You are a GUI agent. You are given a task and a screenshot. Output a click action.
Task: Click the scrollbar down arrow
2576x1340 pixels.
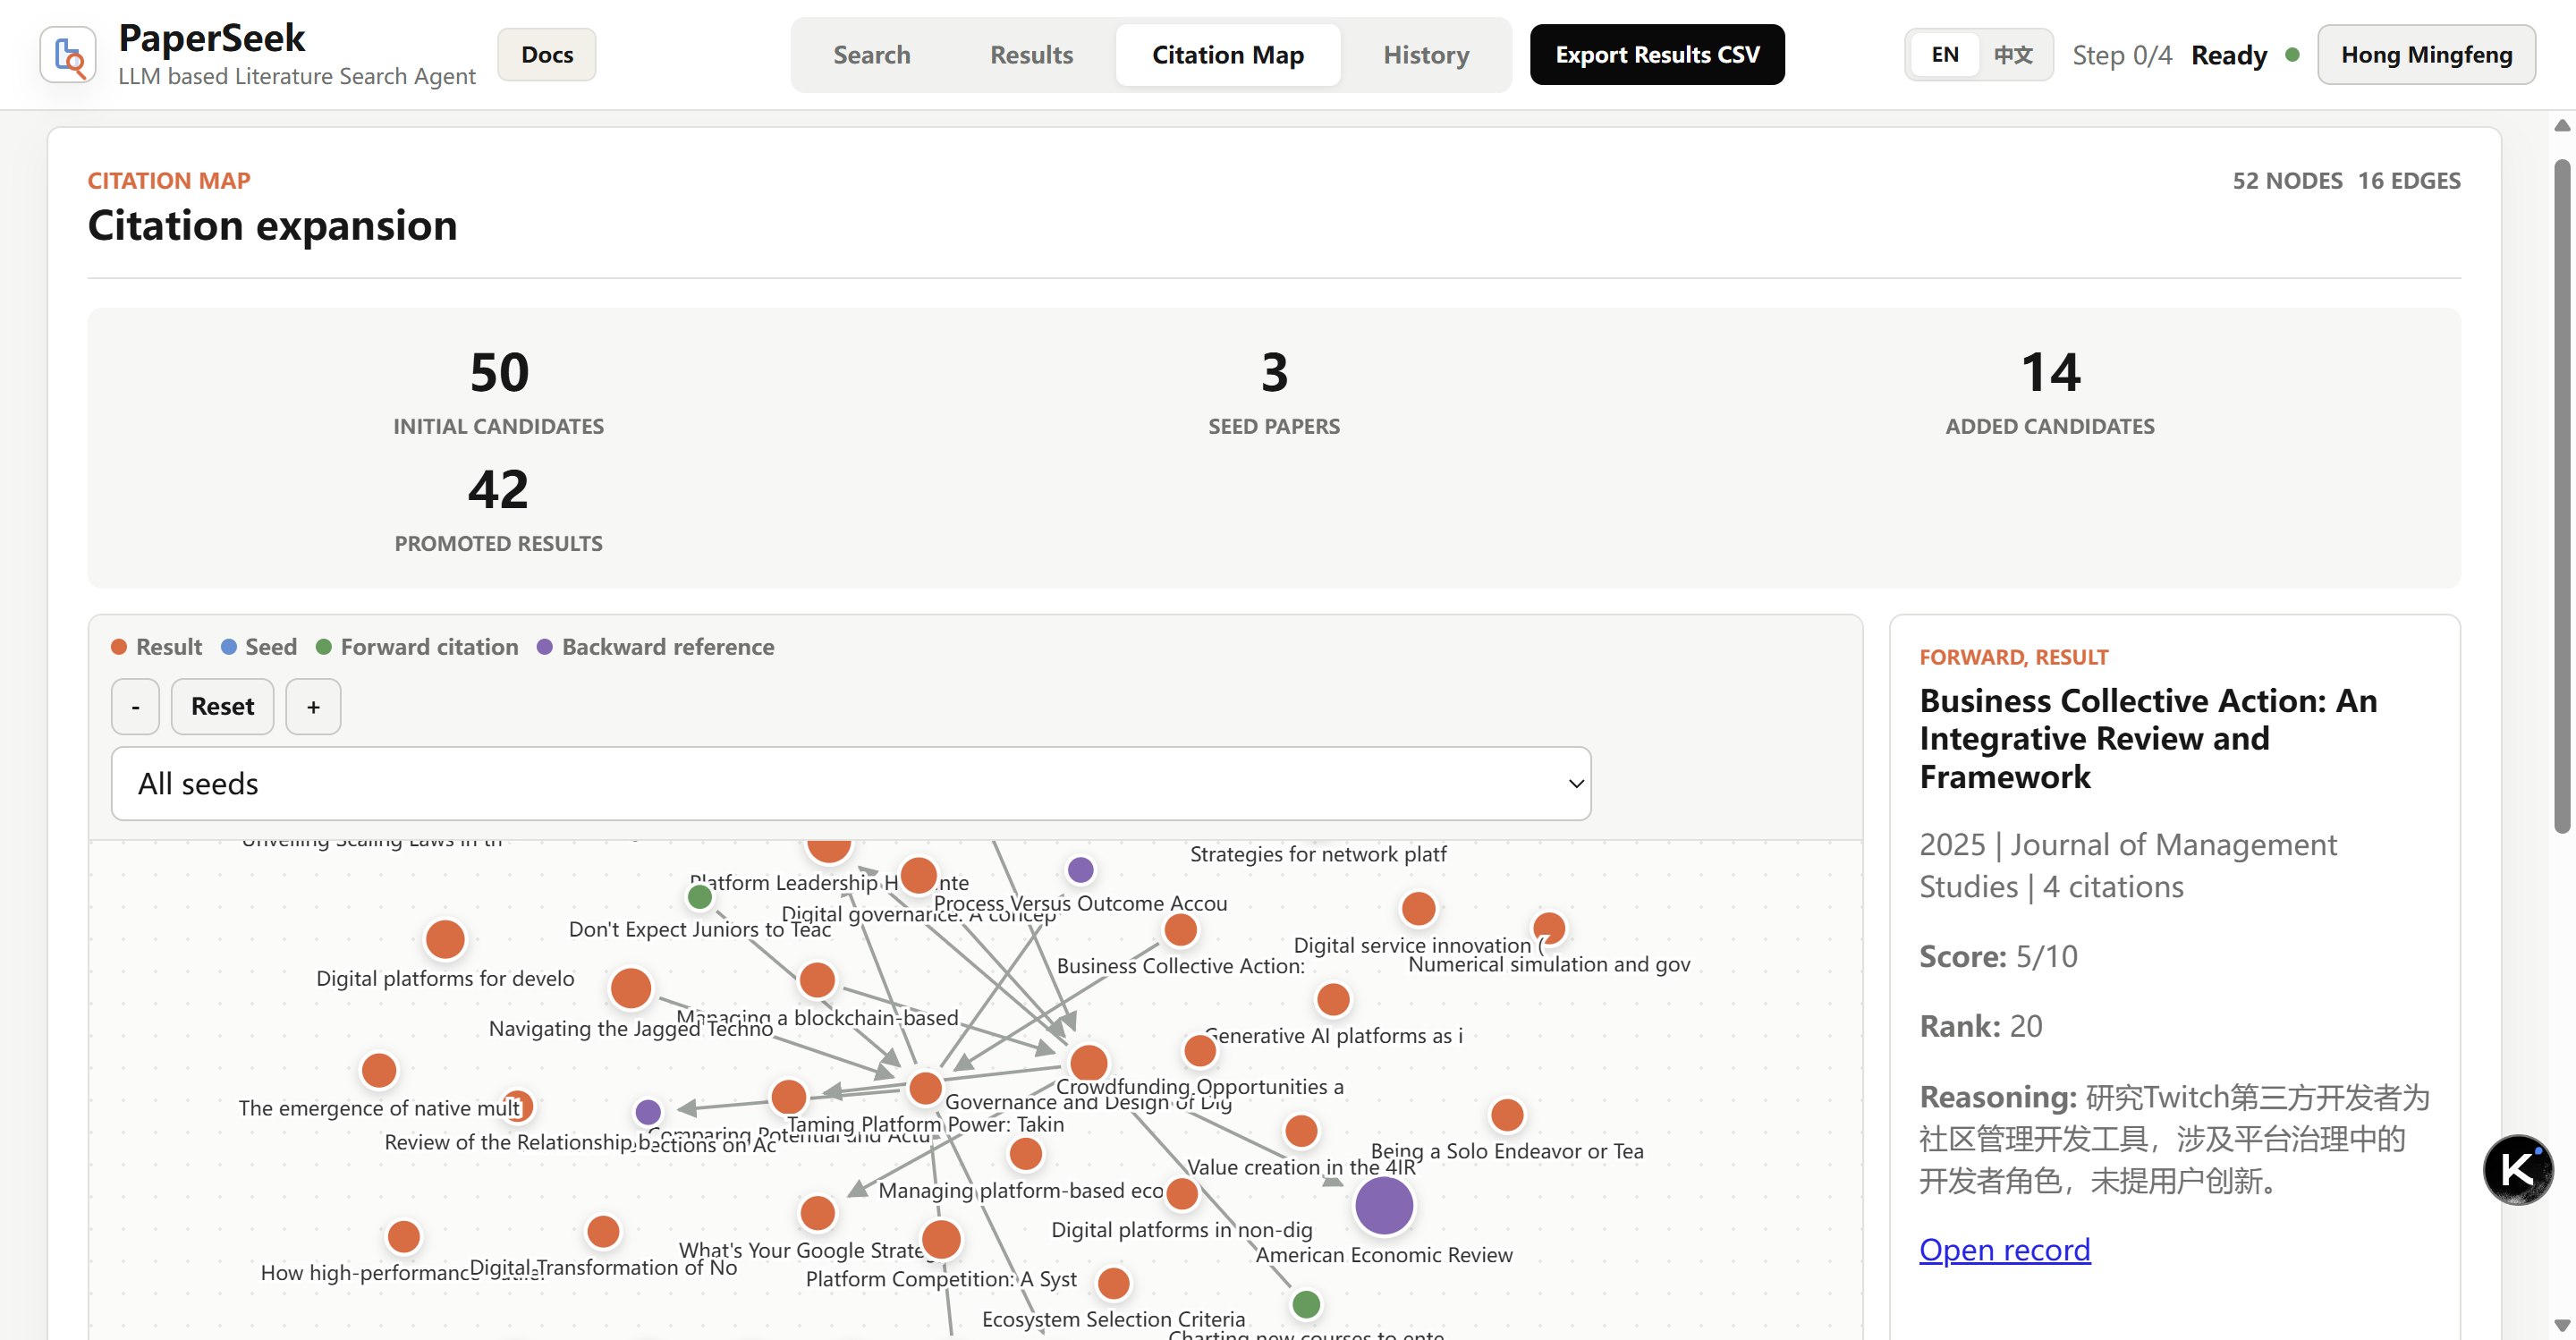coord(2561,1326)
